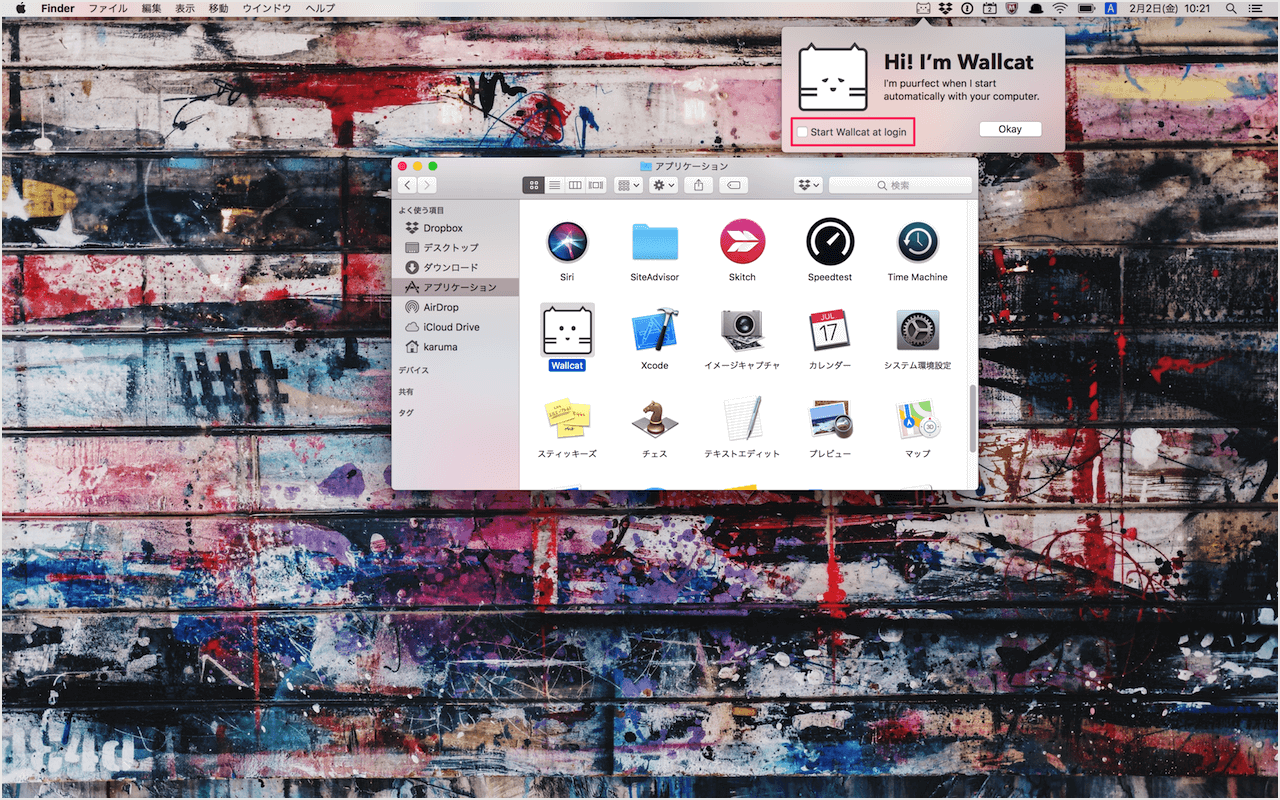This screenshot has width=1280, height=800.
Task: Open the item arrangement dropdown
Action: point(629,185)
